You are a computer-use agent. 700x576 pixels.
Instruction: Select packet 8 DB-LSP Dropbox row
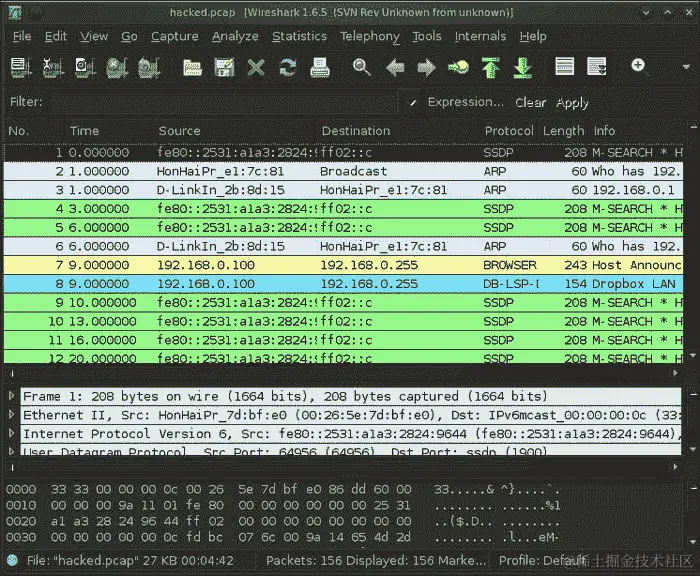tap(343, 284)
